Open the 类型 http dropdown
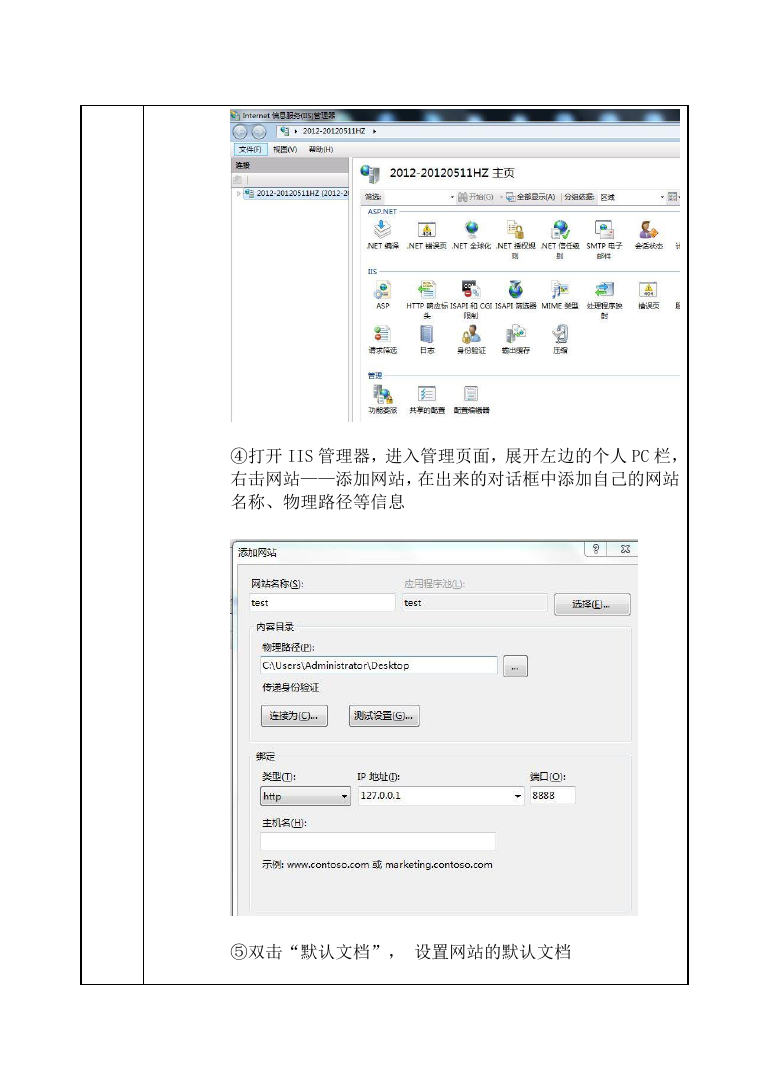This screenshot has height=1075, width=761. [x=306, y=796]
